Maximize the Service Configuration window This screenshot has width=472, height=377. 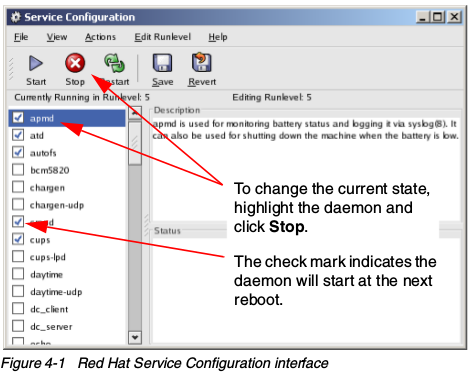coord(438,16)
